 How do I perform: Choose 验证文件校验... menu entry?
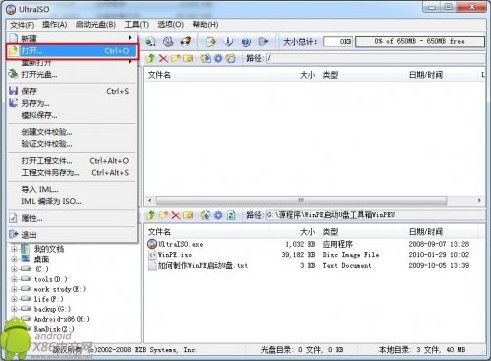coord(72,144)
